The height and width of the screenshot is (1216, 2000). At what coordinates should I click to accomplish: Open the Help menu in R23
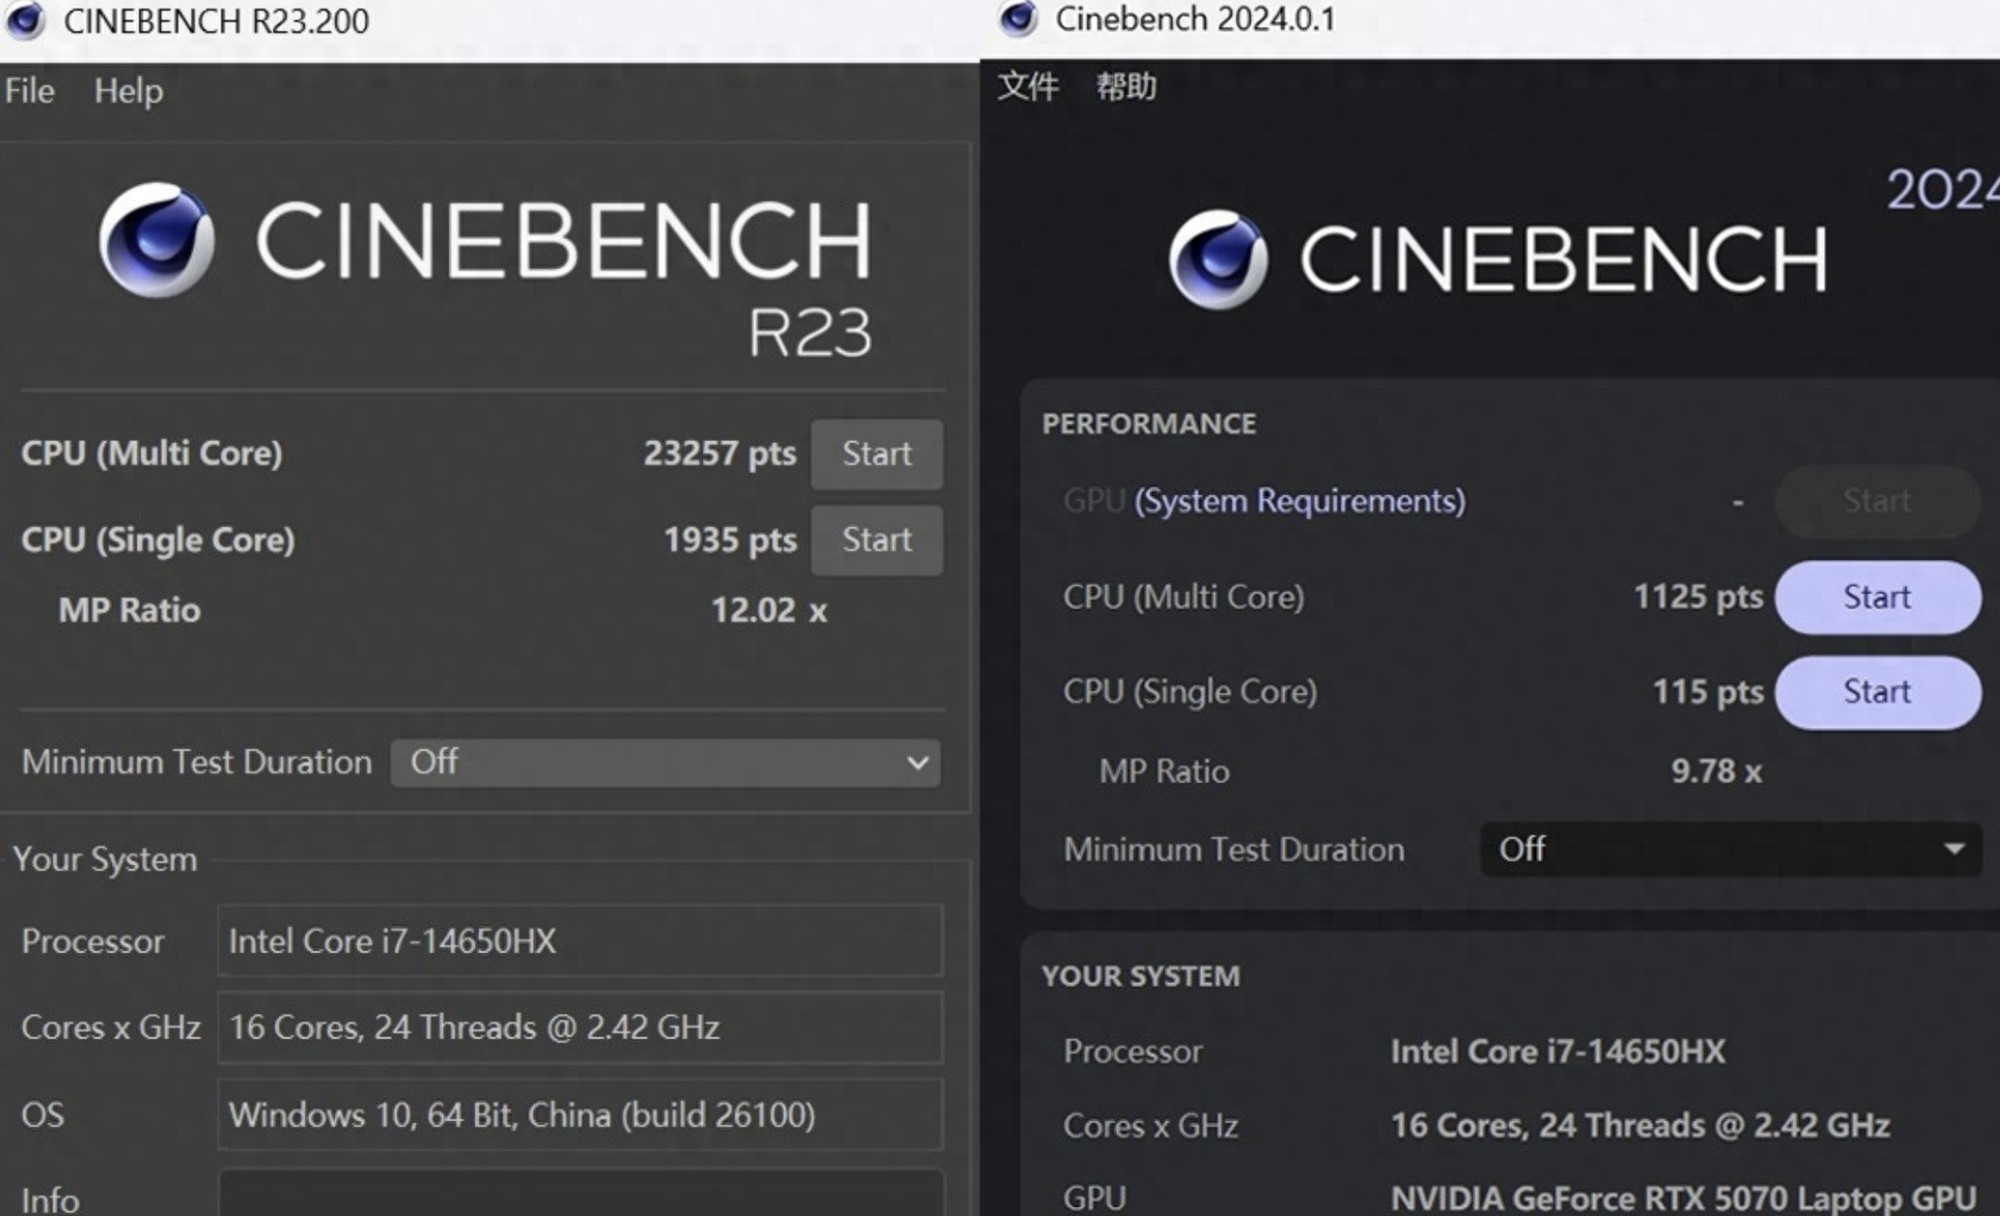pos(128,91)
